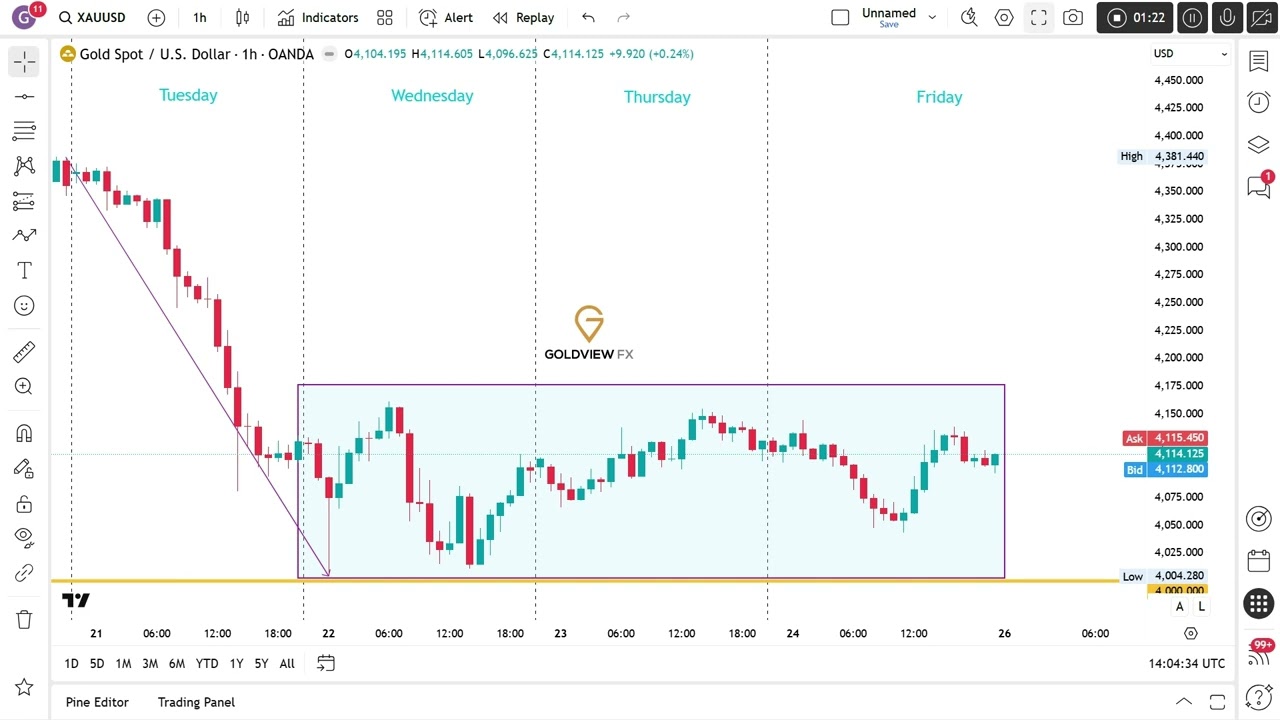Toggle stay in drawing mode

[24, 468]
